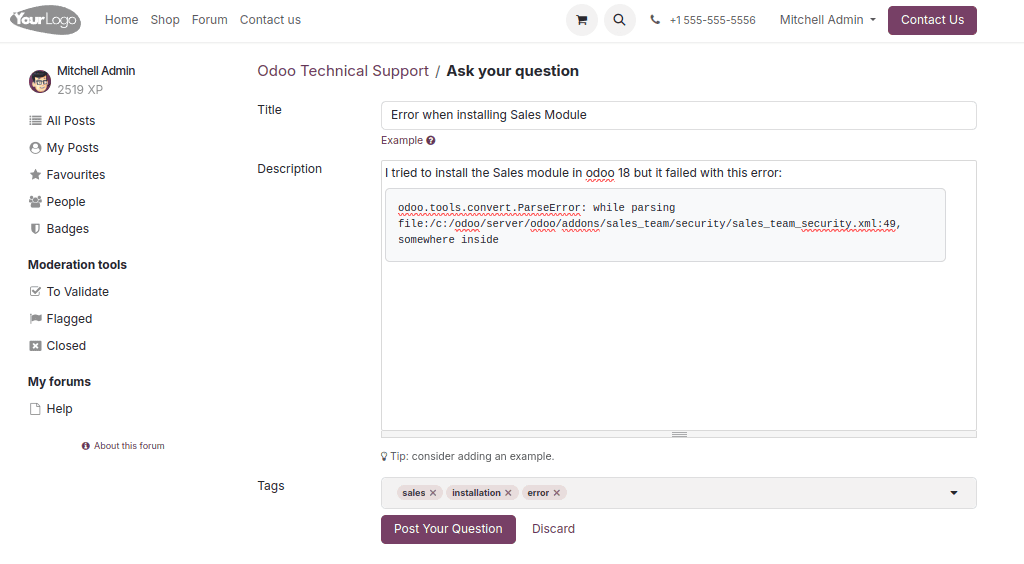Discard the question
This screenshot has width=1024, height=564.
pos(553,529)
